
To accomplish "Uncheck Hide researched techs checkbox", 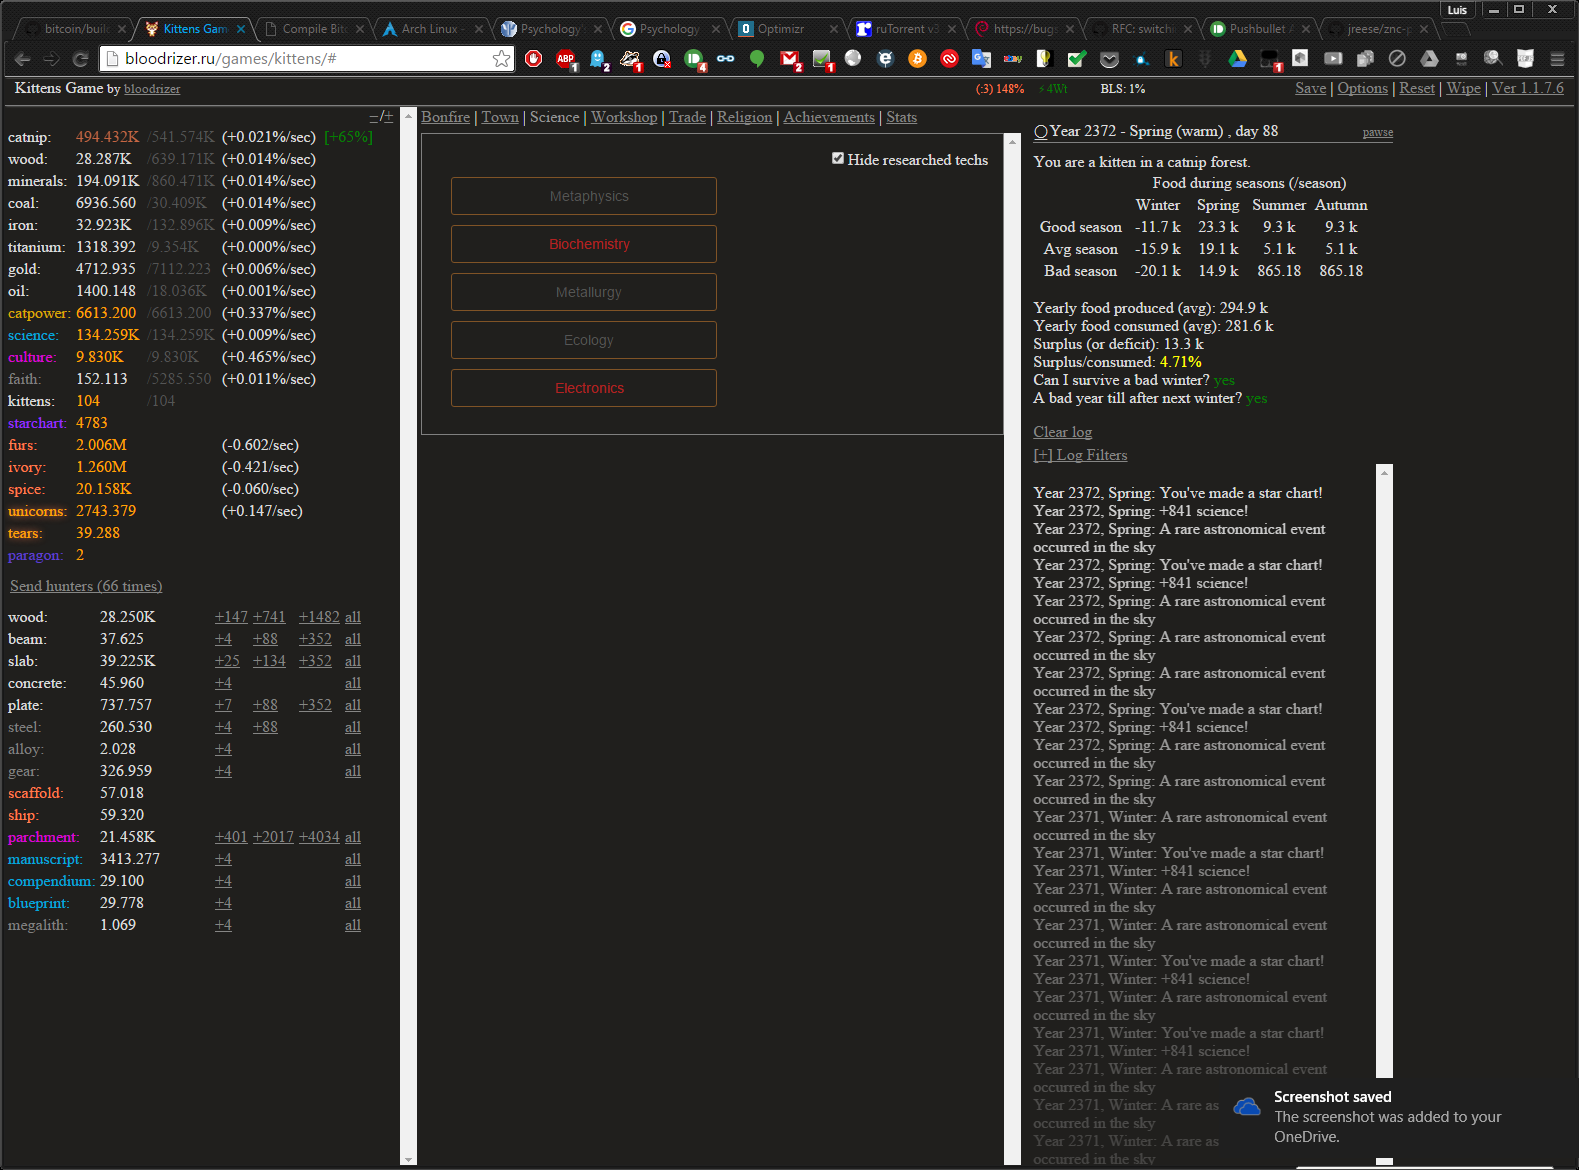I will point(838,158).
